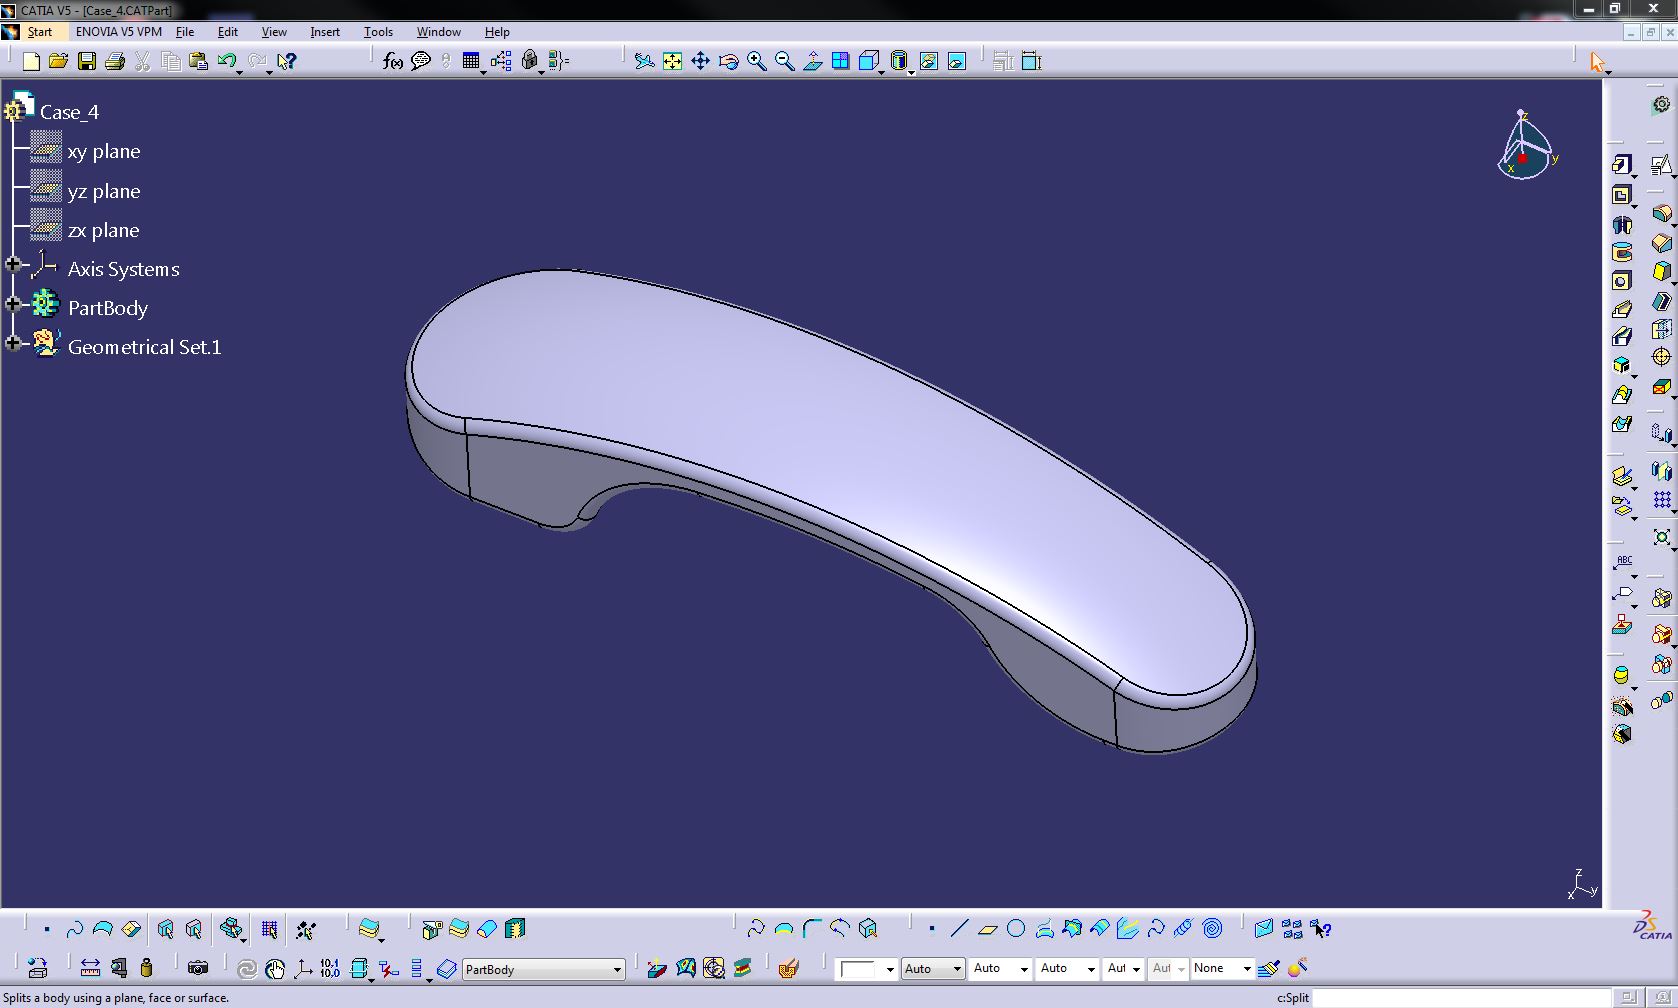This screenshot has width=1678, height=1008.
Task: Open the transparency Auto dropdown
Action: click(x=932, y=969)
